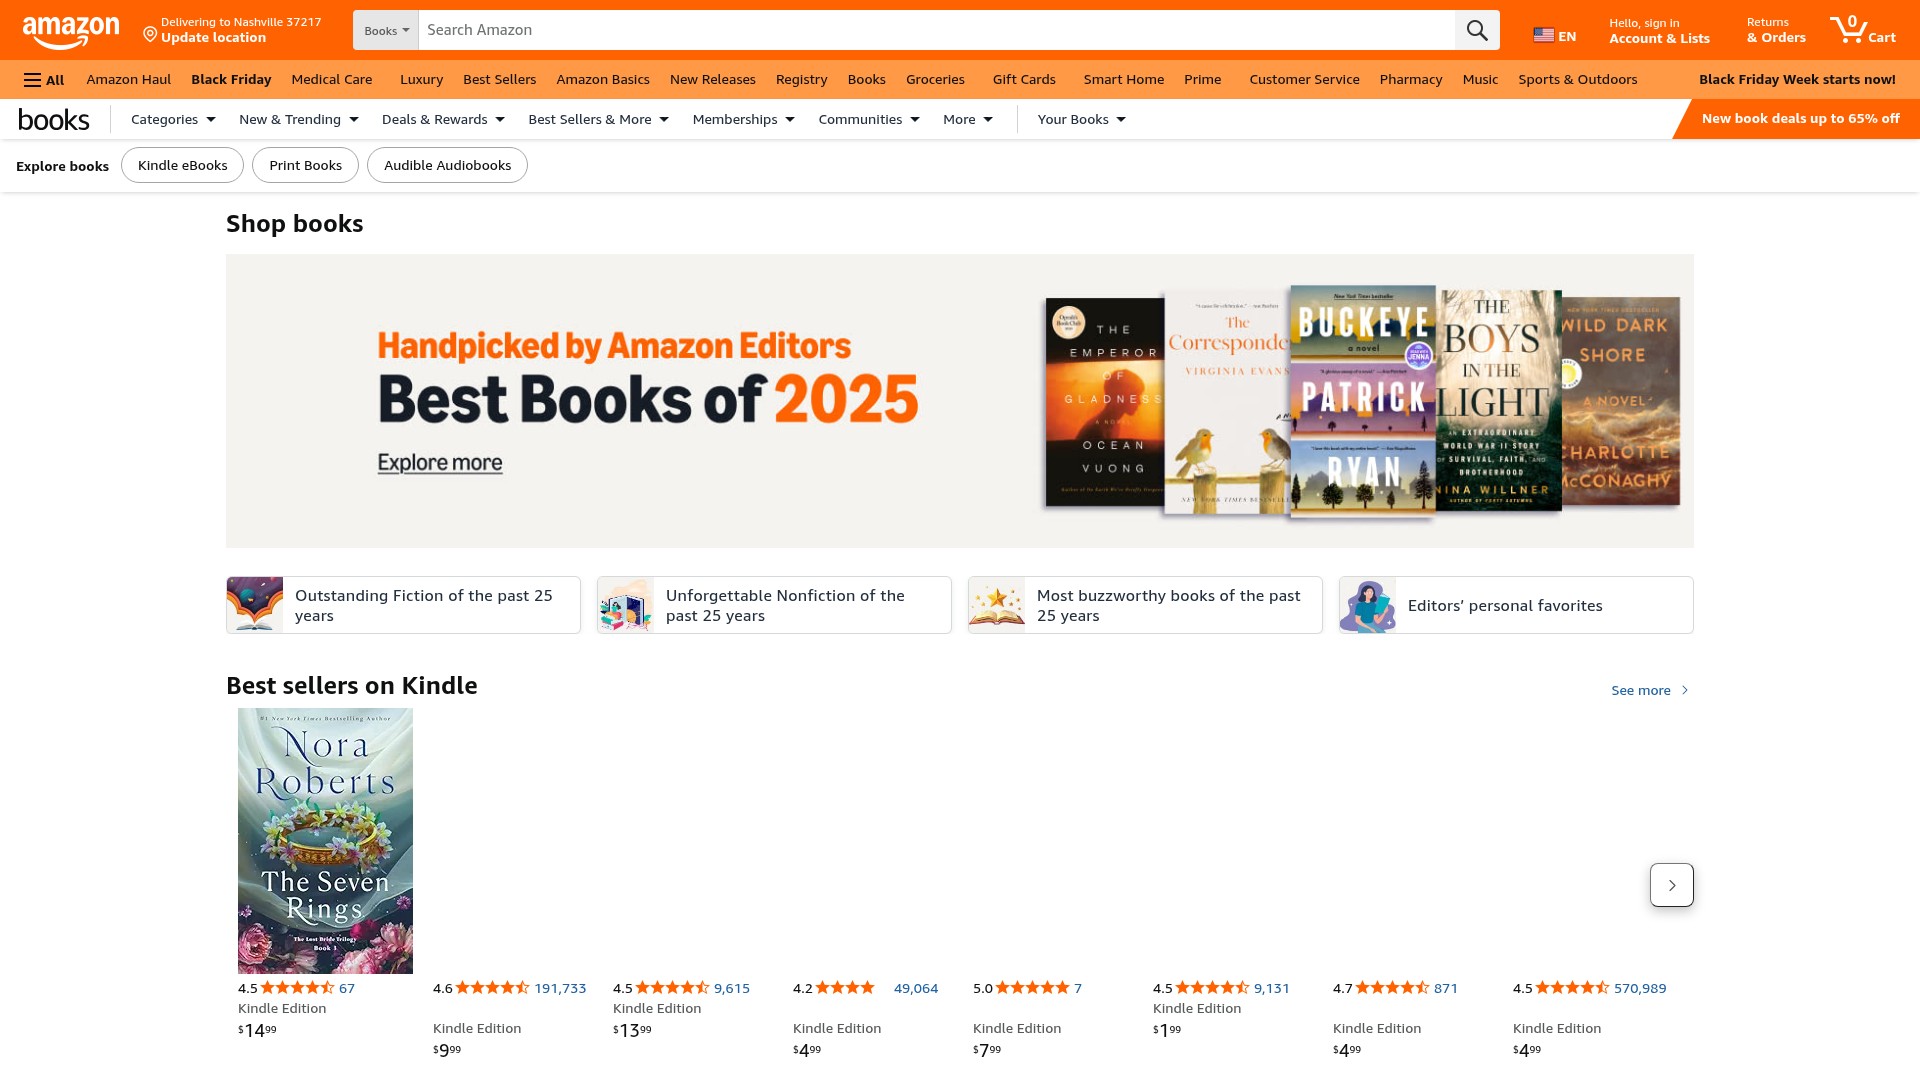Image resolution: width=1920 pixels, height=1080 pixels.
Task: Click the $14.99 Kindle price
Action: [x=258, y=1030]
